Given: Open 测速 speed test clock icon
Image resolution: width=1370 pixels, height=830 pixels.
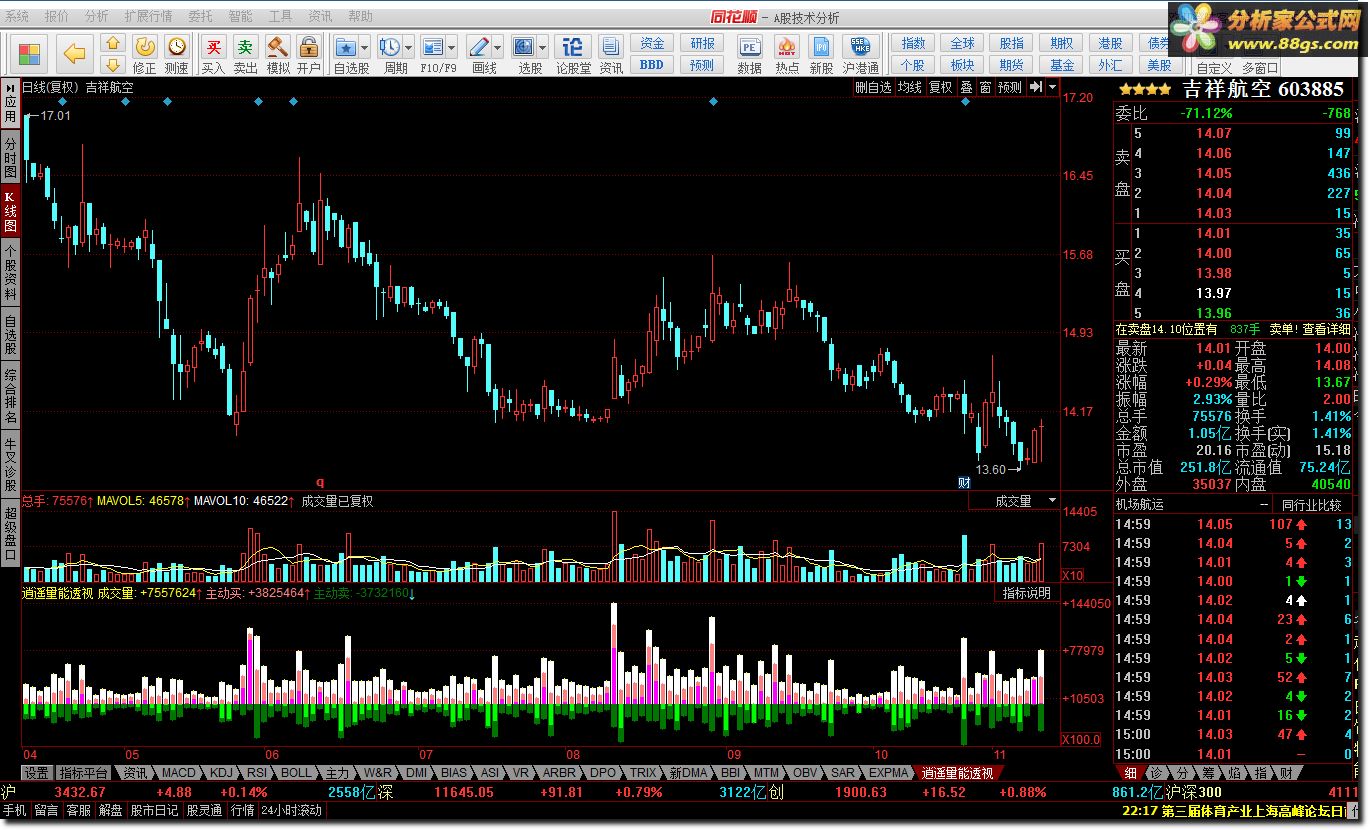Looking at the screenshot, I should (x=177, y=47).
